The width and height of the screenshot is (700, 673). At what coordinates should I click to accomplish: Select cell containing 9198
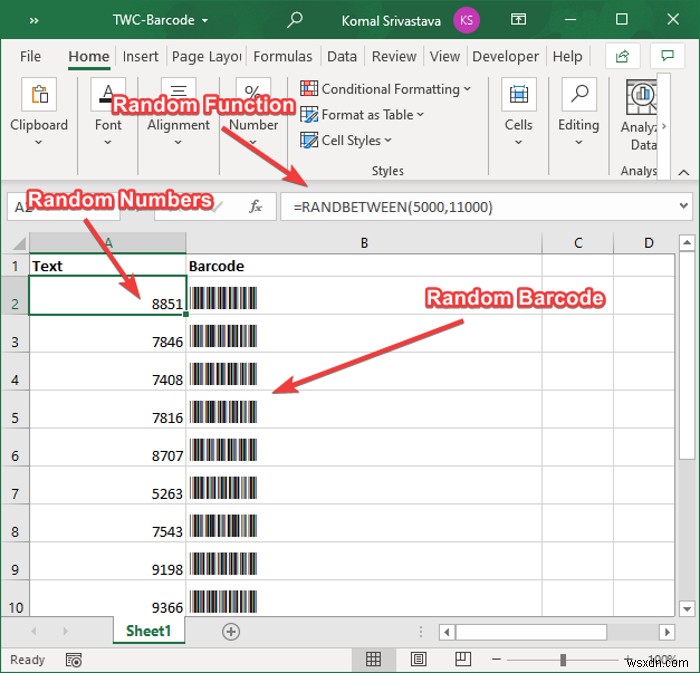click(x=108, y=561)
